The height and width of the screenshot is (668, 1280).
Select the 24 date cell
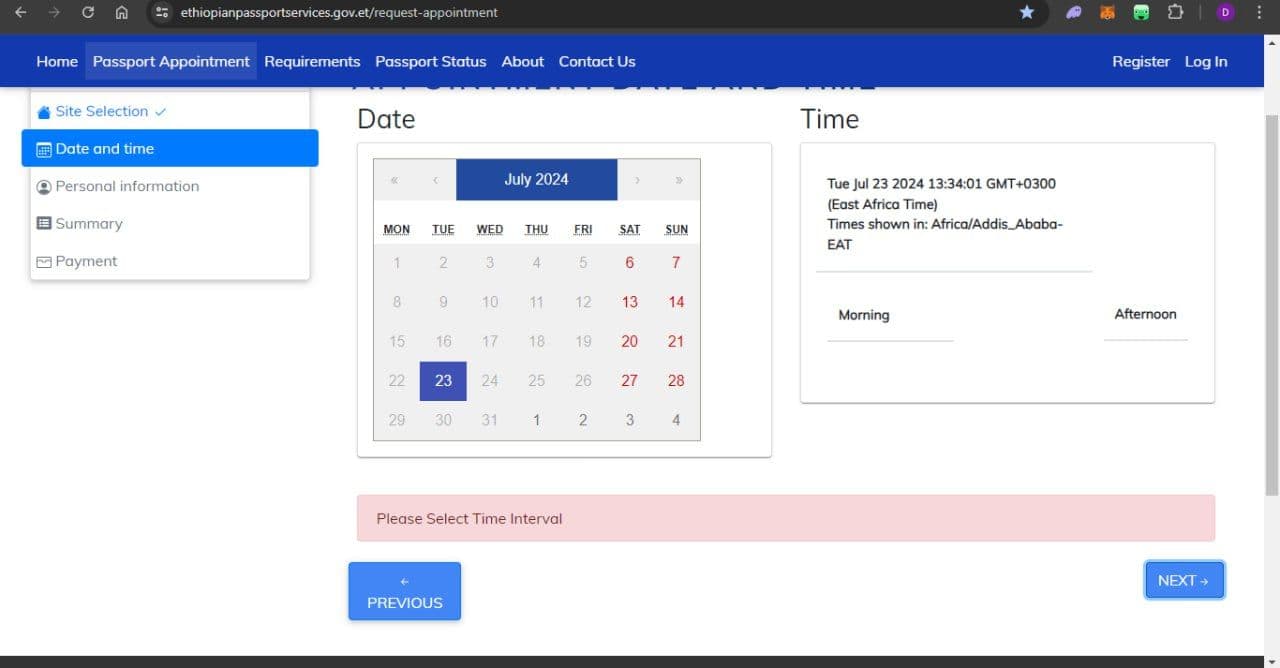[x=490, y=381]
